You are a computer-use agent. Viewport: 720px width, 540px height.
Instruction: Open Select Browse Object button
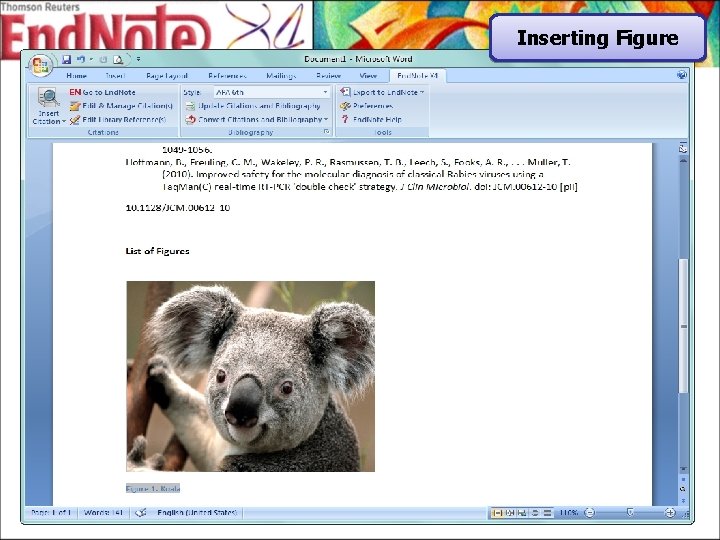[x=683, y=489]
